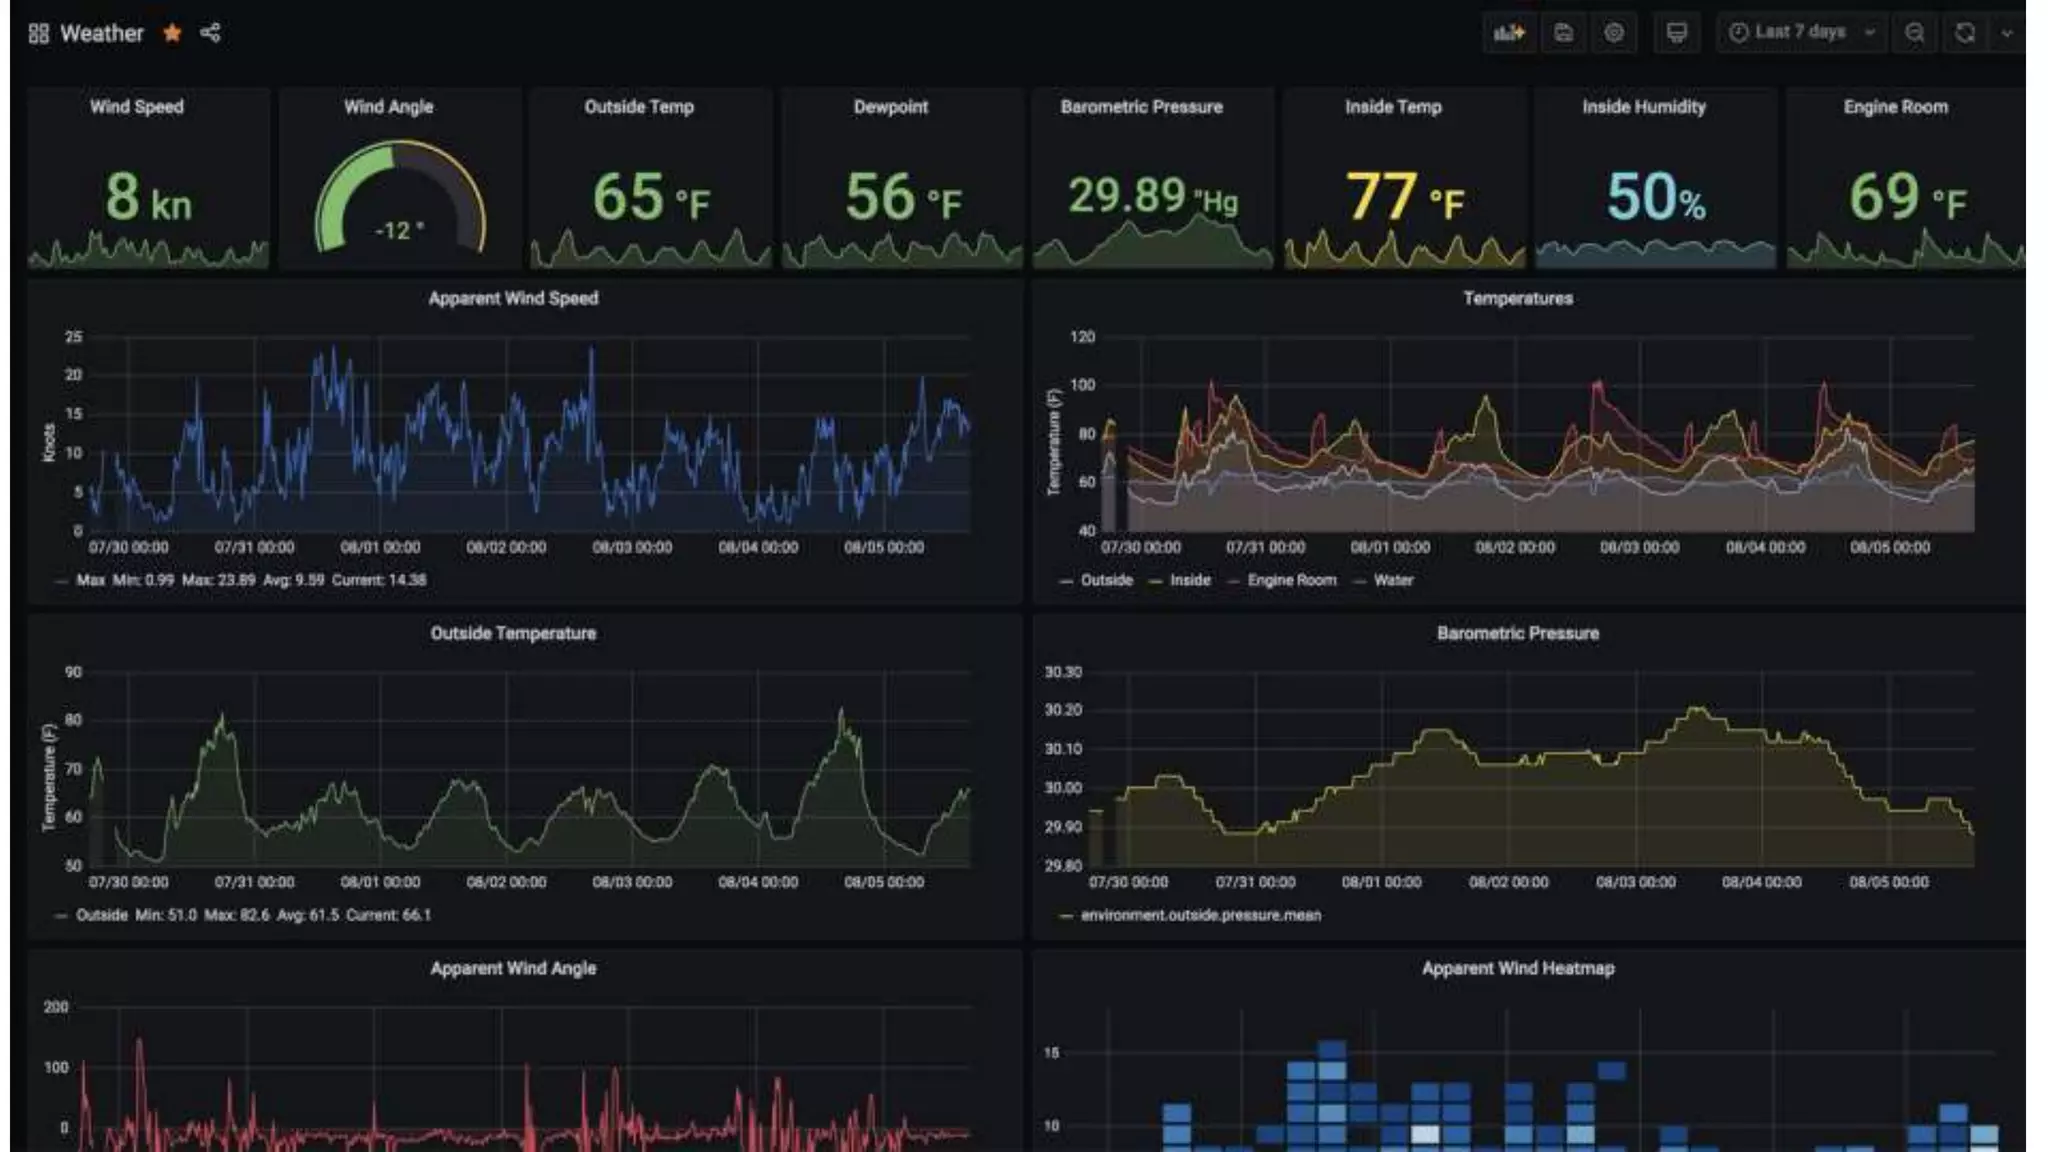Expand the refresh interval dropdown arrow
2048x1152 pixels.
click(x=2006, y=33)
